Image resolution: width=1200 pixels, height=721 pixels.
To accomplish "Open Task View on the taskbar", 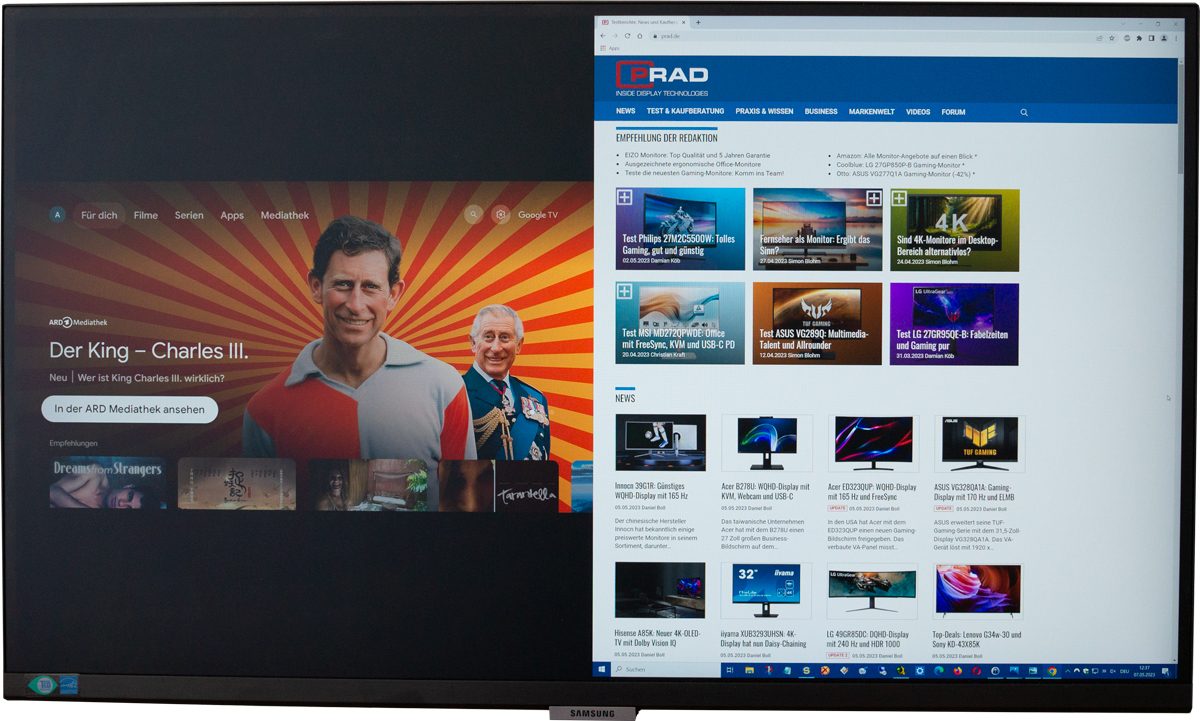I will coord(731,670).
